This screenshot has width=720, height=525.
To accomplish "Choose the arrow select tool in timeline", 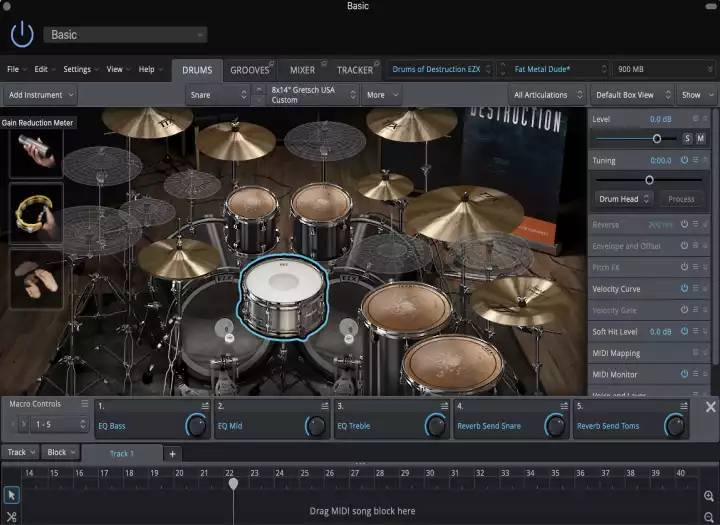I will click(x=11, y=495).
